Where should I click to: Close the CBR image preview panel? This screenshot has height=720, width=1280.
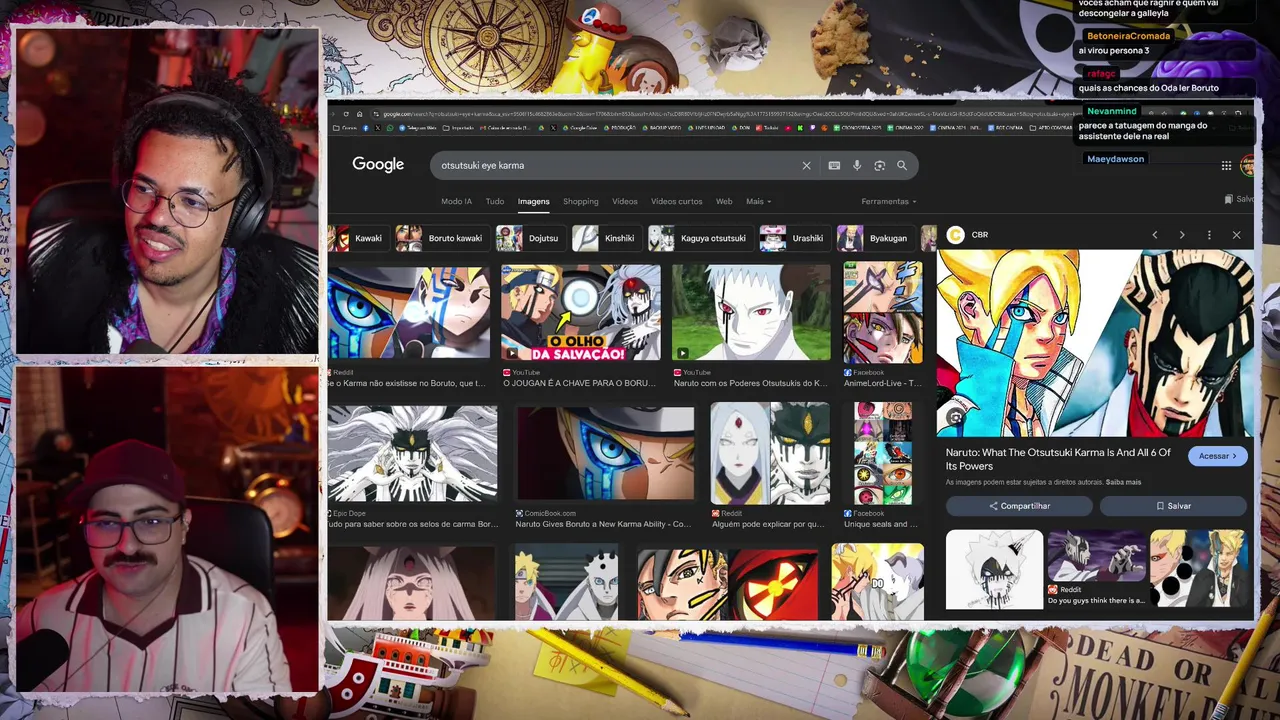click(1236, 235)
